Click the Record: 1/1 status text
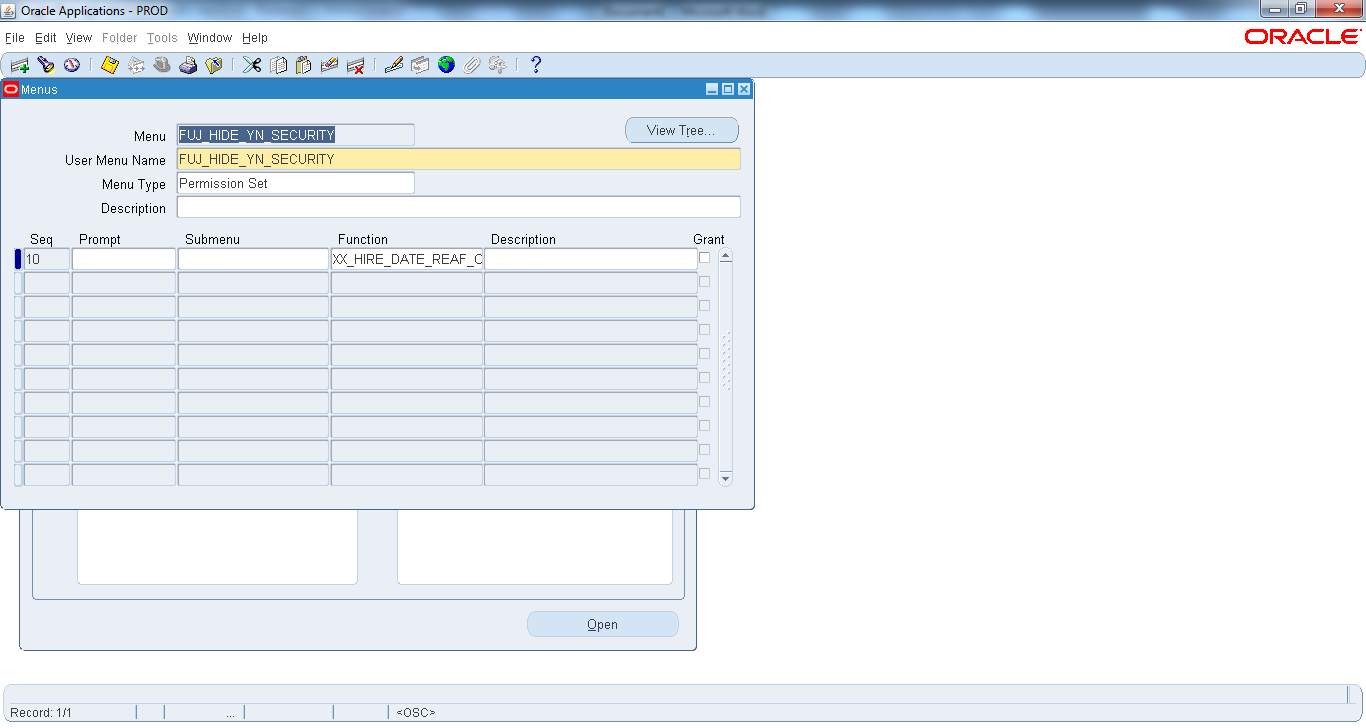Screen dimensions: 1366x728 click(41, 713)
